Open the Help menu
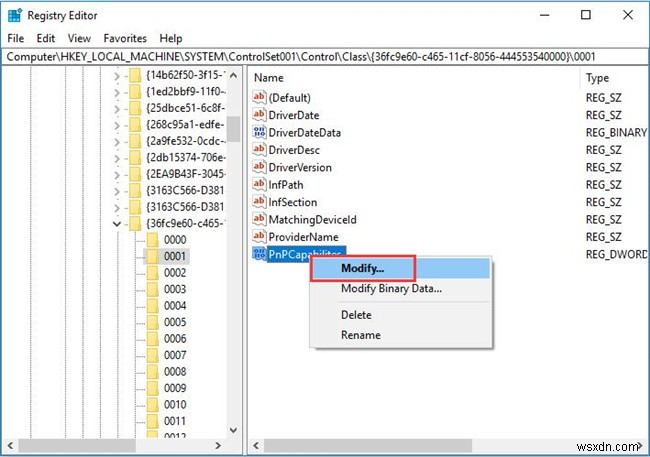The width and height of the screenshot is (650, 457). coord(171,38)
